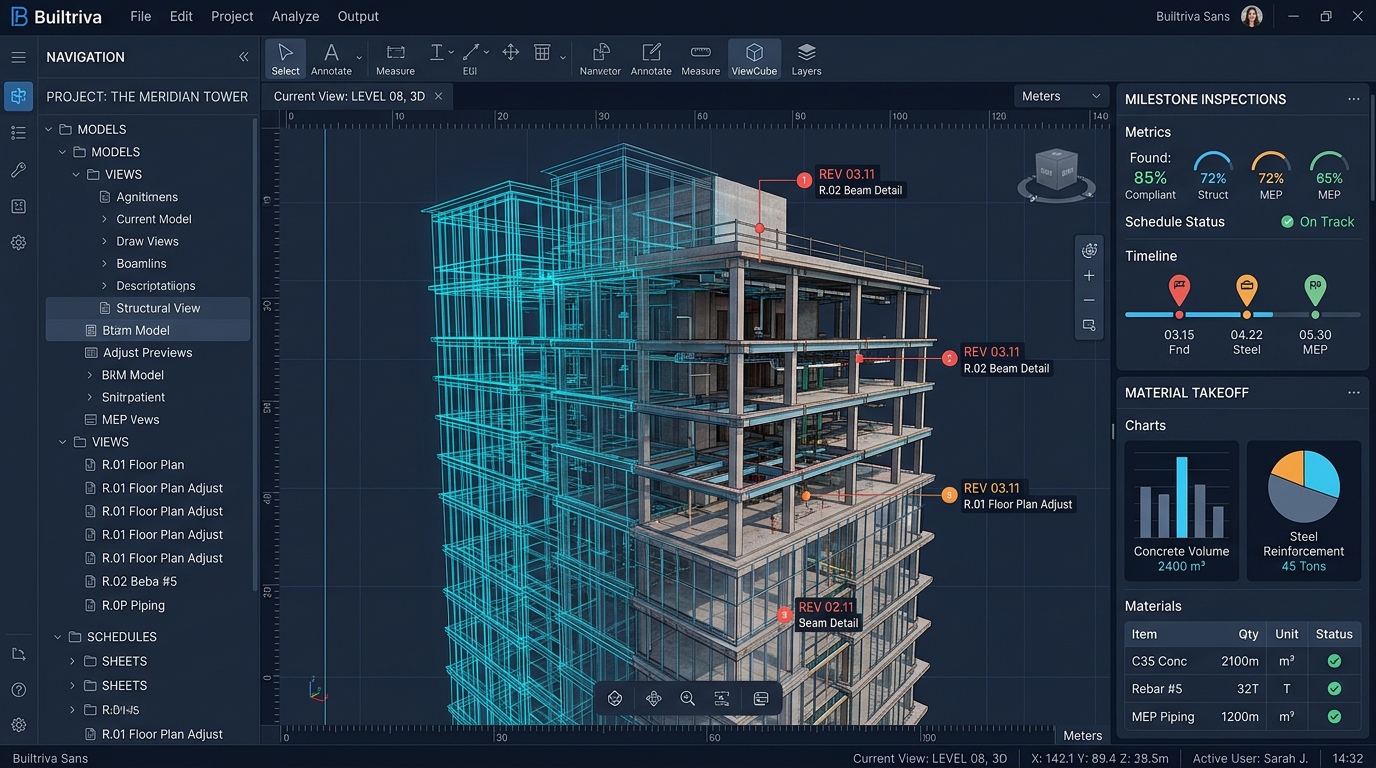1376x768 pixels.
Task: Click the navigation ViewCube widget in viewport
Action: (1055, 177)
